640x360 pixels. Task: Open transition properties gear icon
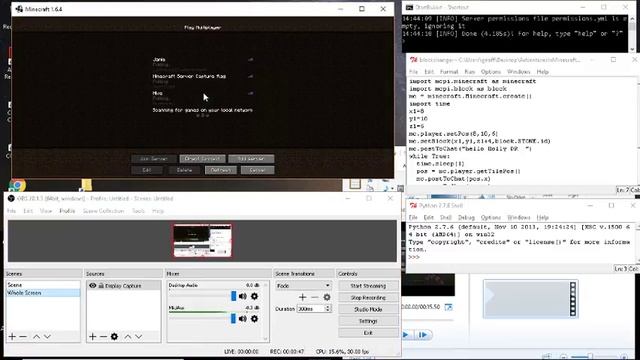(327, 297)
